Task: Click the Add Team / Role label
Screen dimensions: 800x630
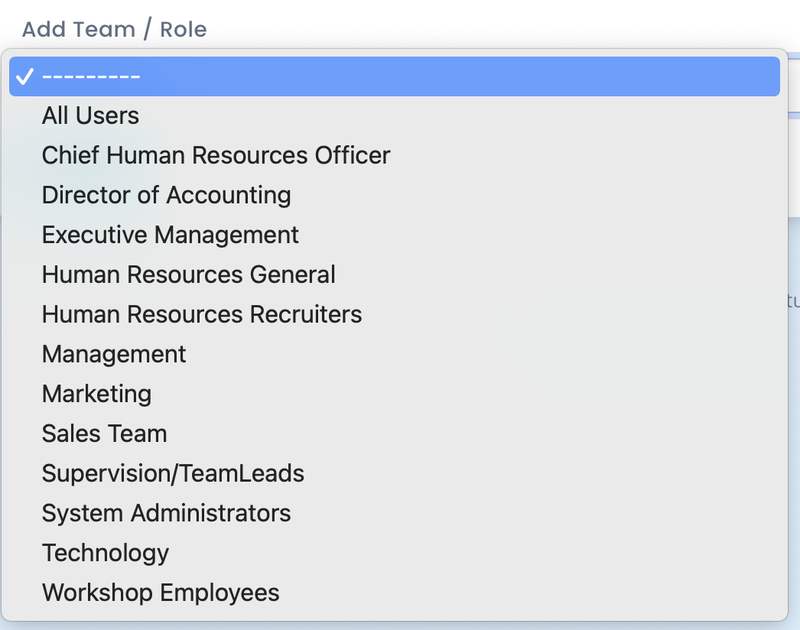Action: point(114,29)
